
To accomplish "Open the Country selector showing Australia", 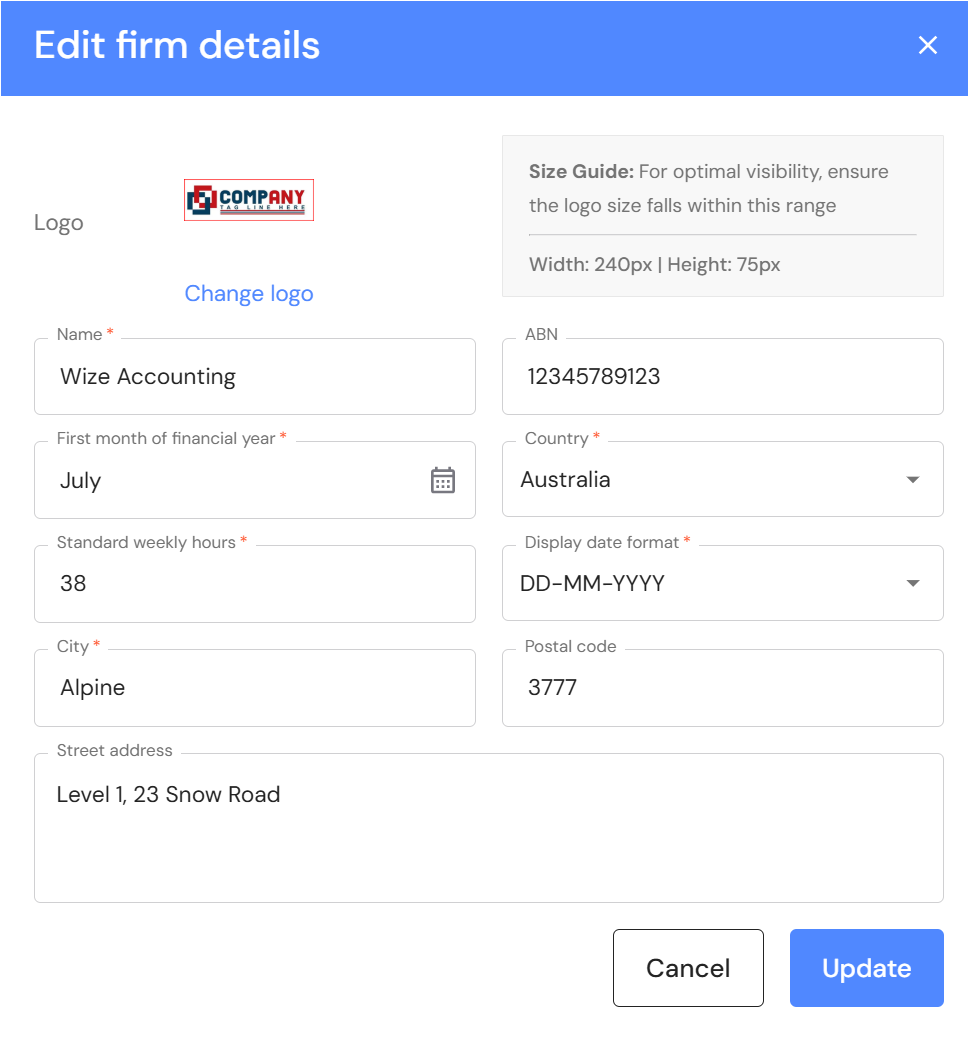I will [700, 480].
